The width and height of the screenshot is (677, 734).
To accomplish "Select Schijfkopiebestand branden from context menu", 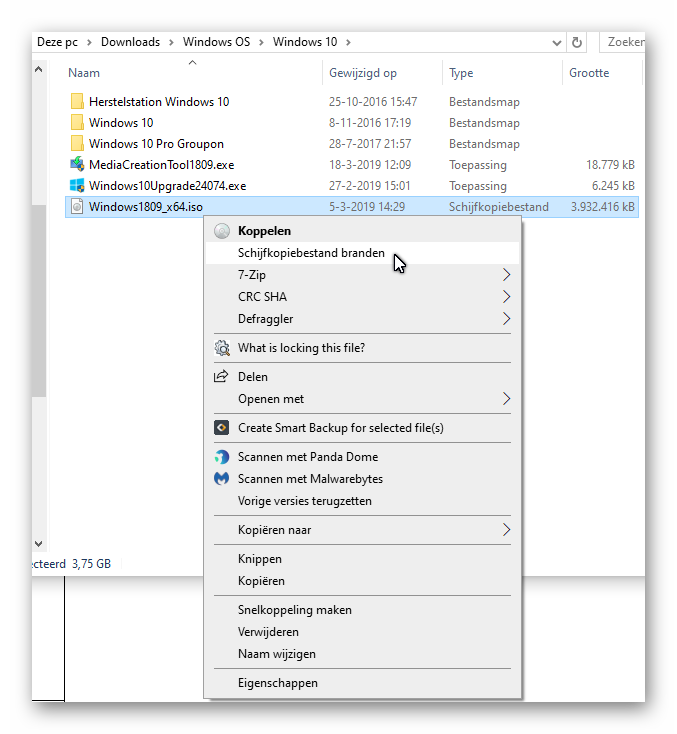I will click(311, 253).
